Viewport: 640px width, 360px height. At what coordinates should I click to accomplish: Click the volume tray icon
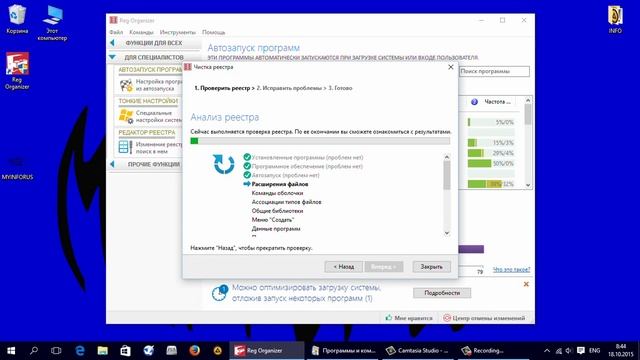tap(569, 351)
